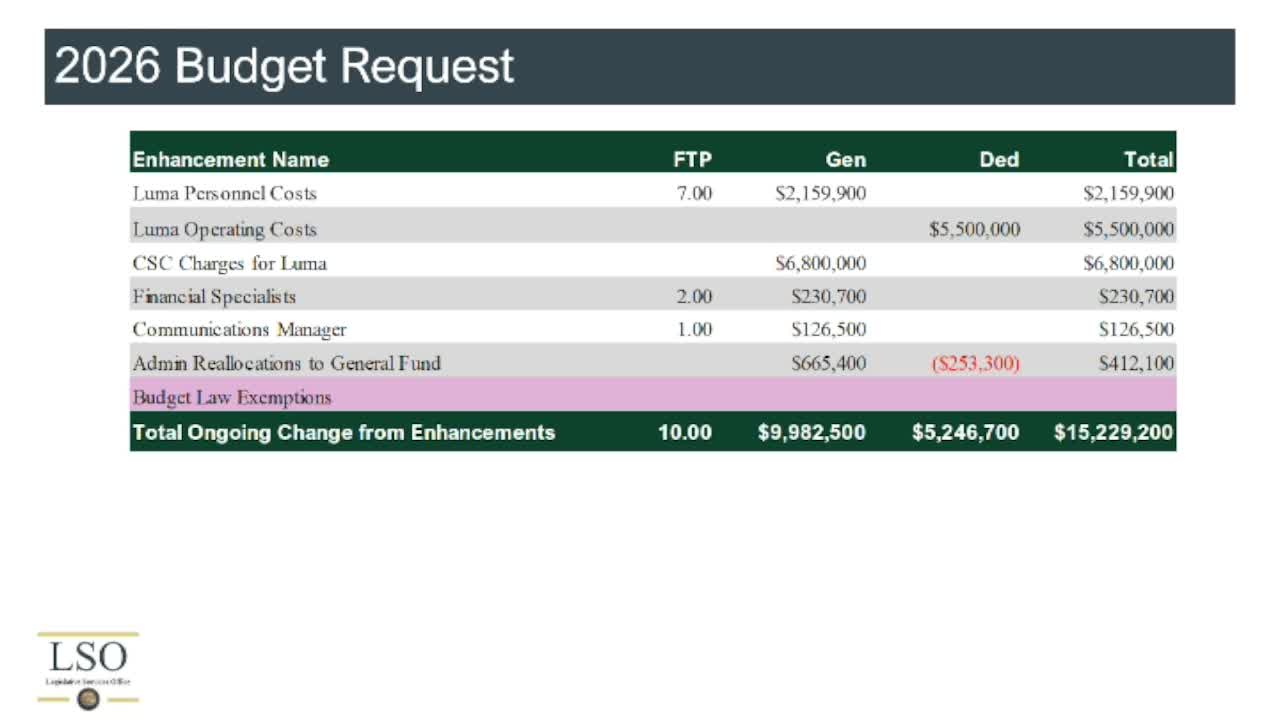This screenshot has width=1280, height=720.
Task: Select the Financial Specialists row label
Action: click(214, 296)
